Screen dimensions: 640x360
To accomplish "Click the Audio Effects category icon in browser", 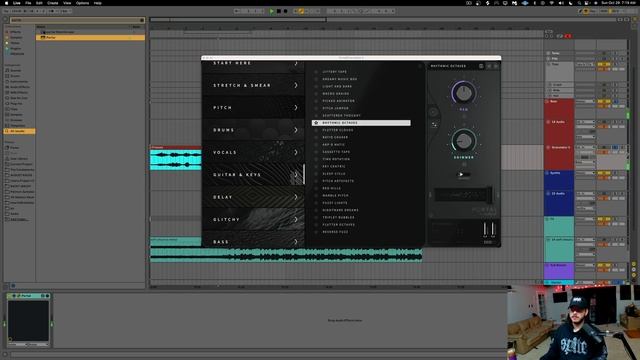I will [x=7, y=87].
